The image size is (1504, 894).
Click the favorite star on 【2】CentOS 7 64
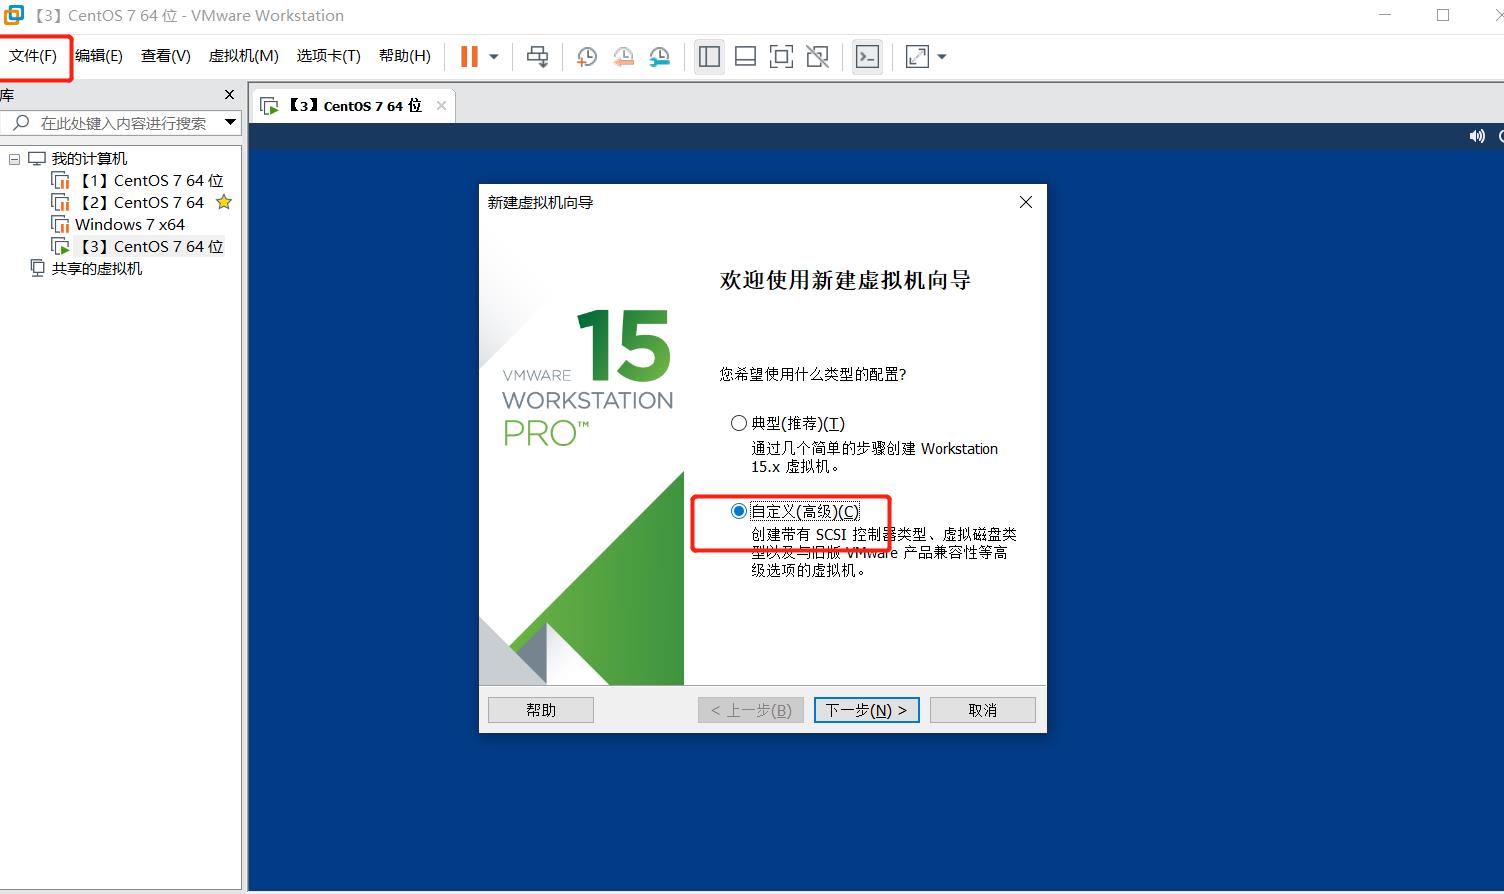pyautogui.click(x=224, y=202)
